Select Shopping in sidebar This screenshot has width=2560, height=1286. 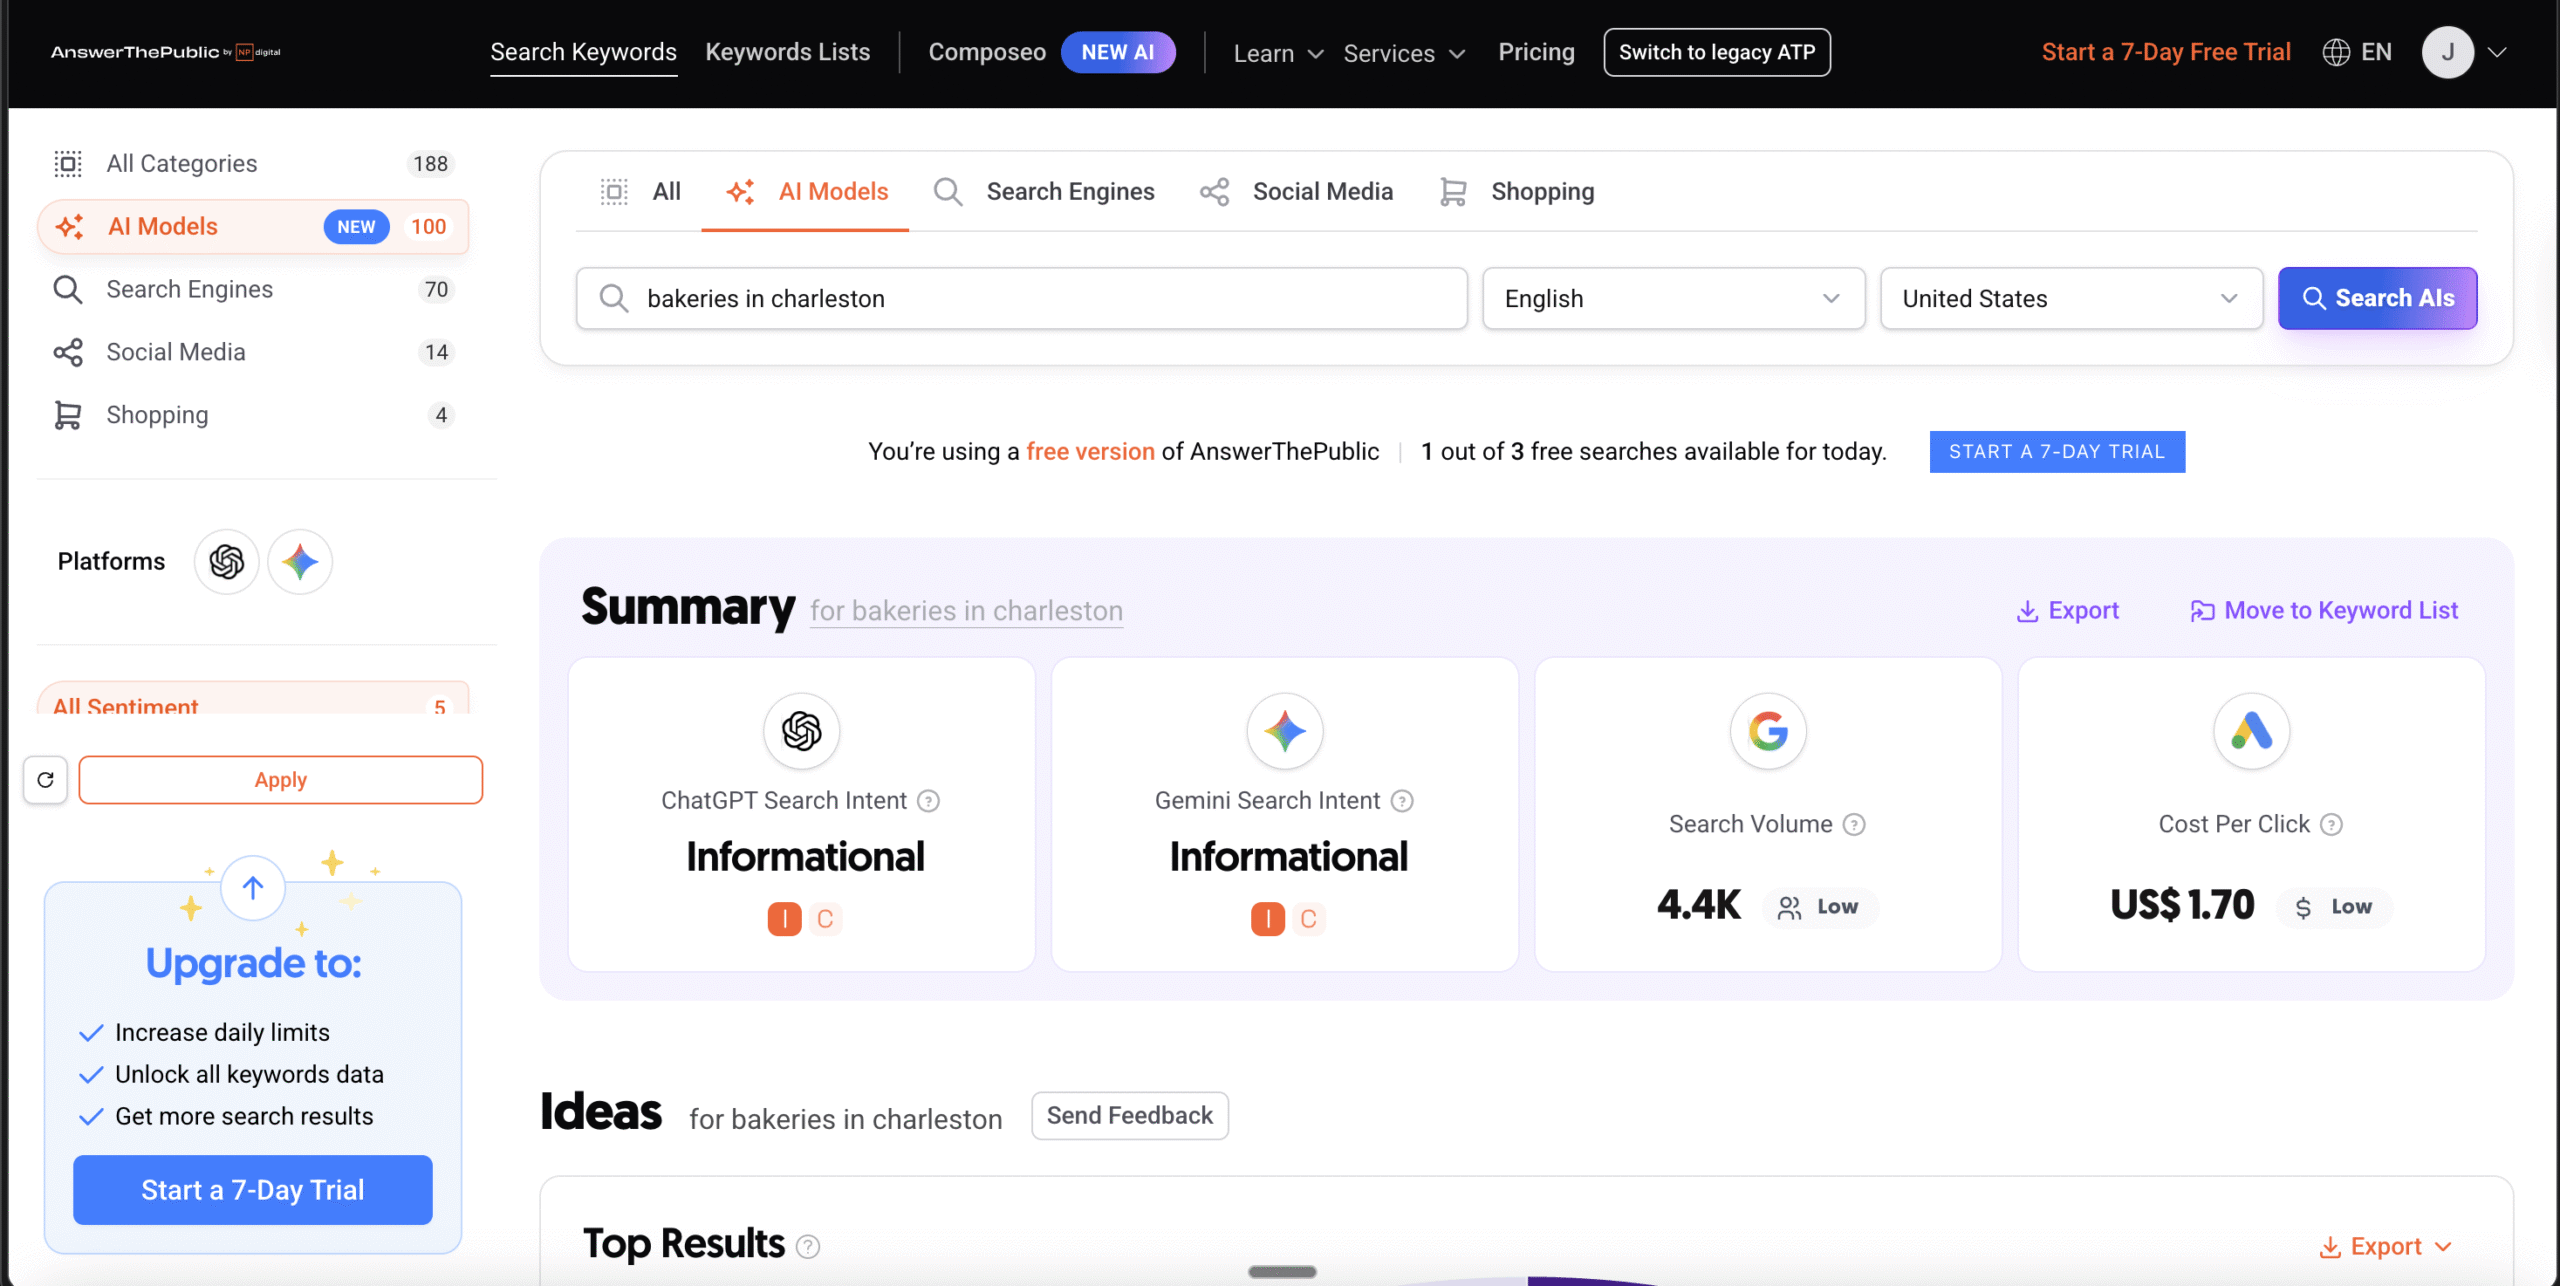point(253,415)
